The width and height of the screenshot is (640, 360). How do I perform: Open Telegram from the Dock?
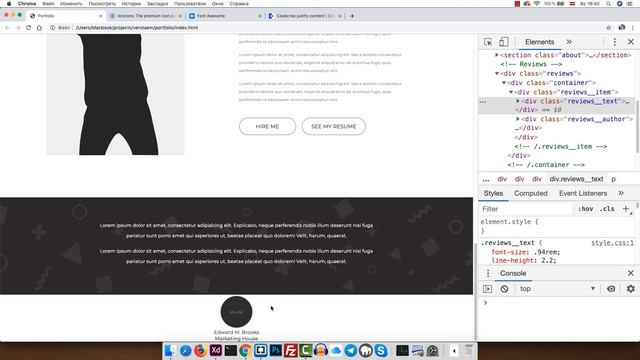351,350
